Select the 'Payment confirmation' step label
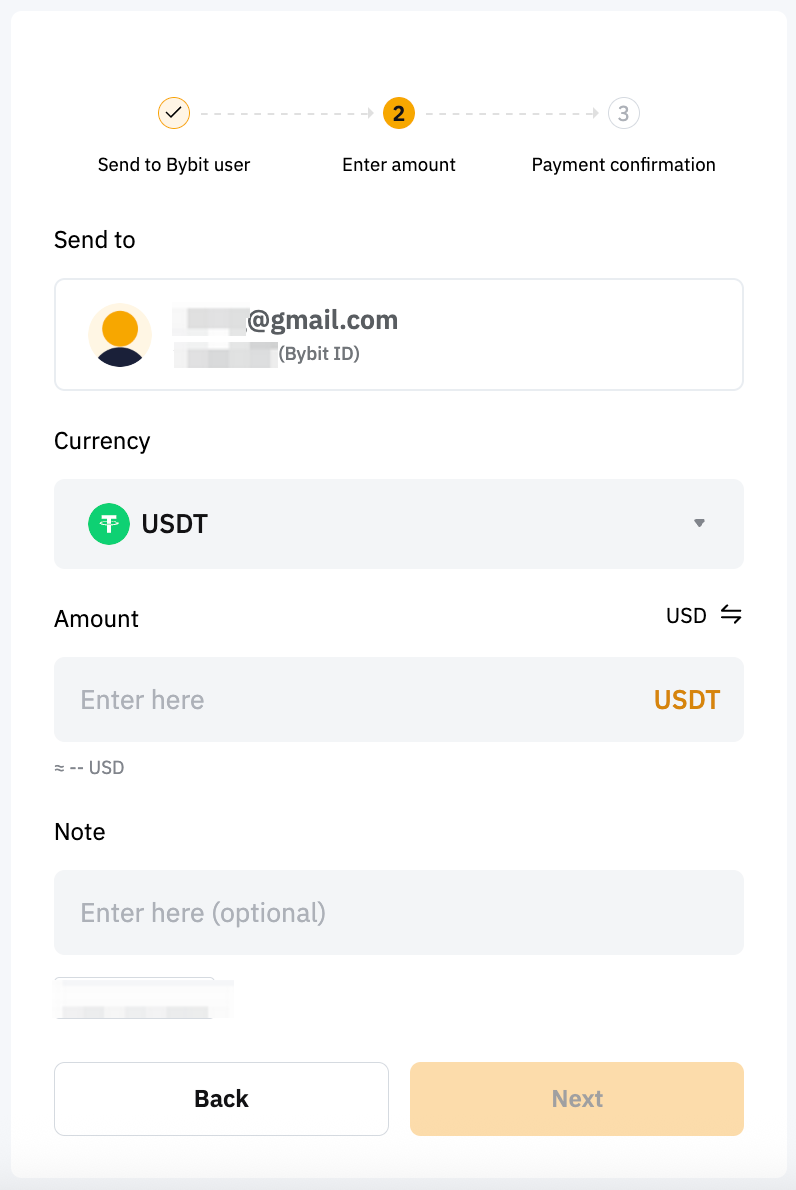The height and width of the screenshot is (1190, 796). (x=623, y=165)
